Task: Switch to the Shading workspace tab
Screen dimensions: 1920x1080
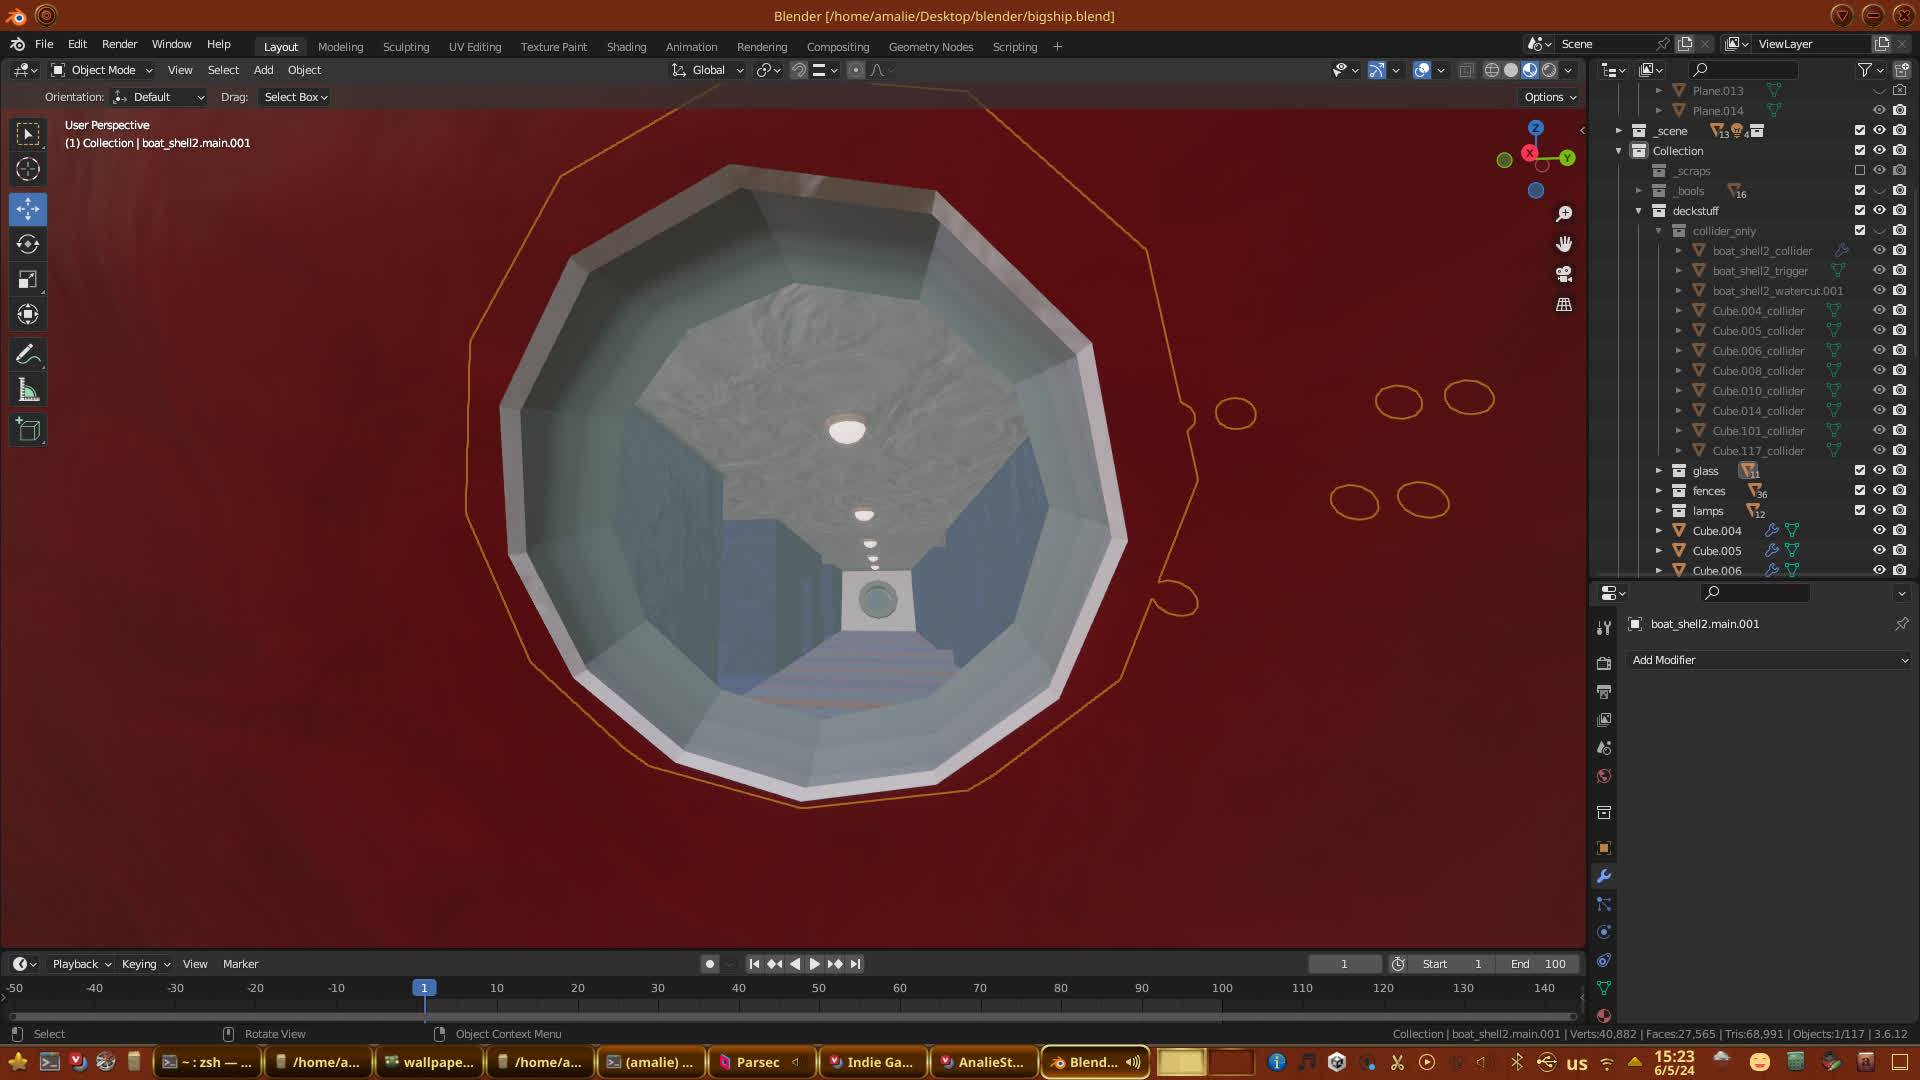Action: (626, 46)
